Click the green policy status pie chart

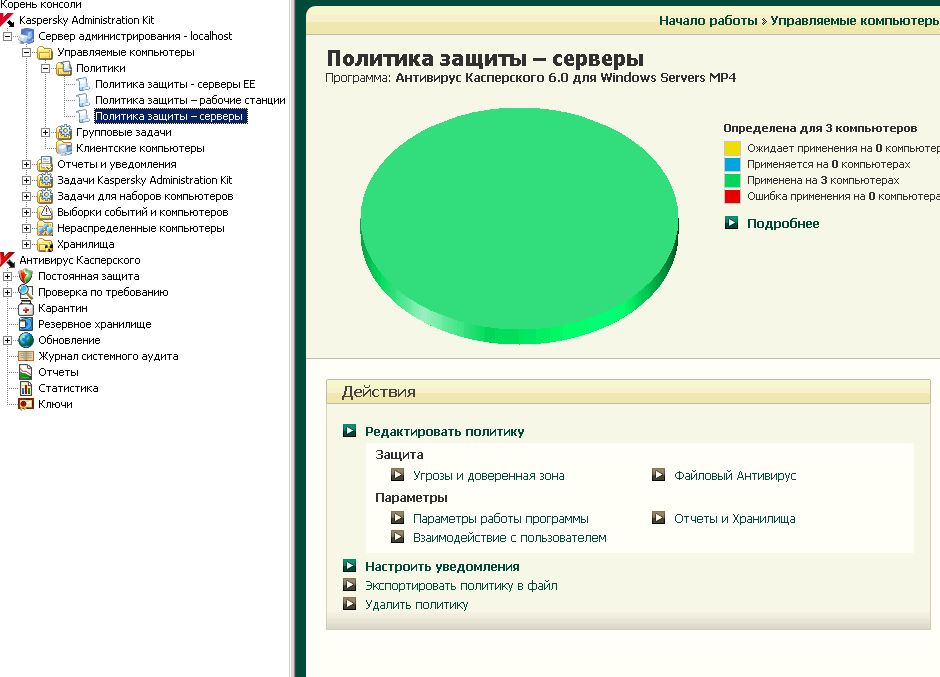(x=519, y=225)
